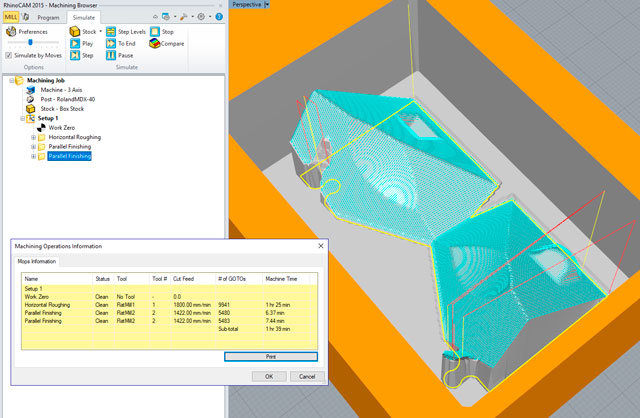The image size is (640, 418).
Task: Click the Step simulation icon
Action: pyautogui.click(x=75, y=55)
